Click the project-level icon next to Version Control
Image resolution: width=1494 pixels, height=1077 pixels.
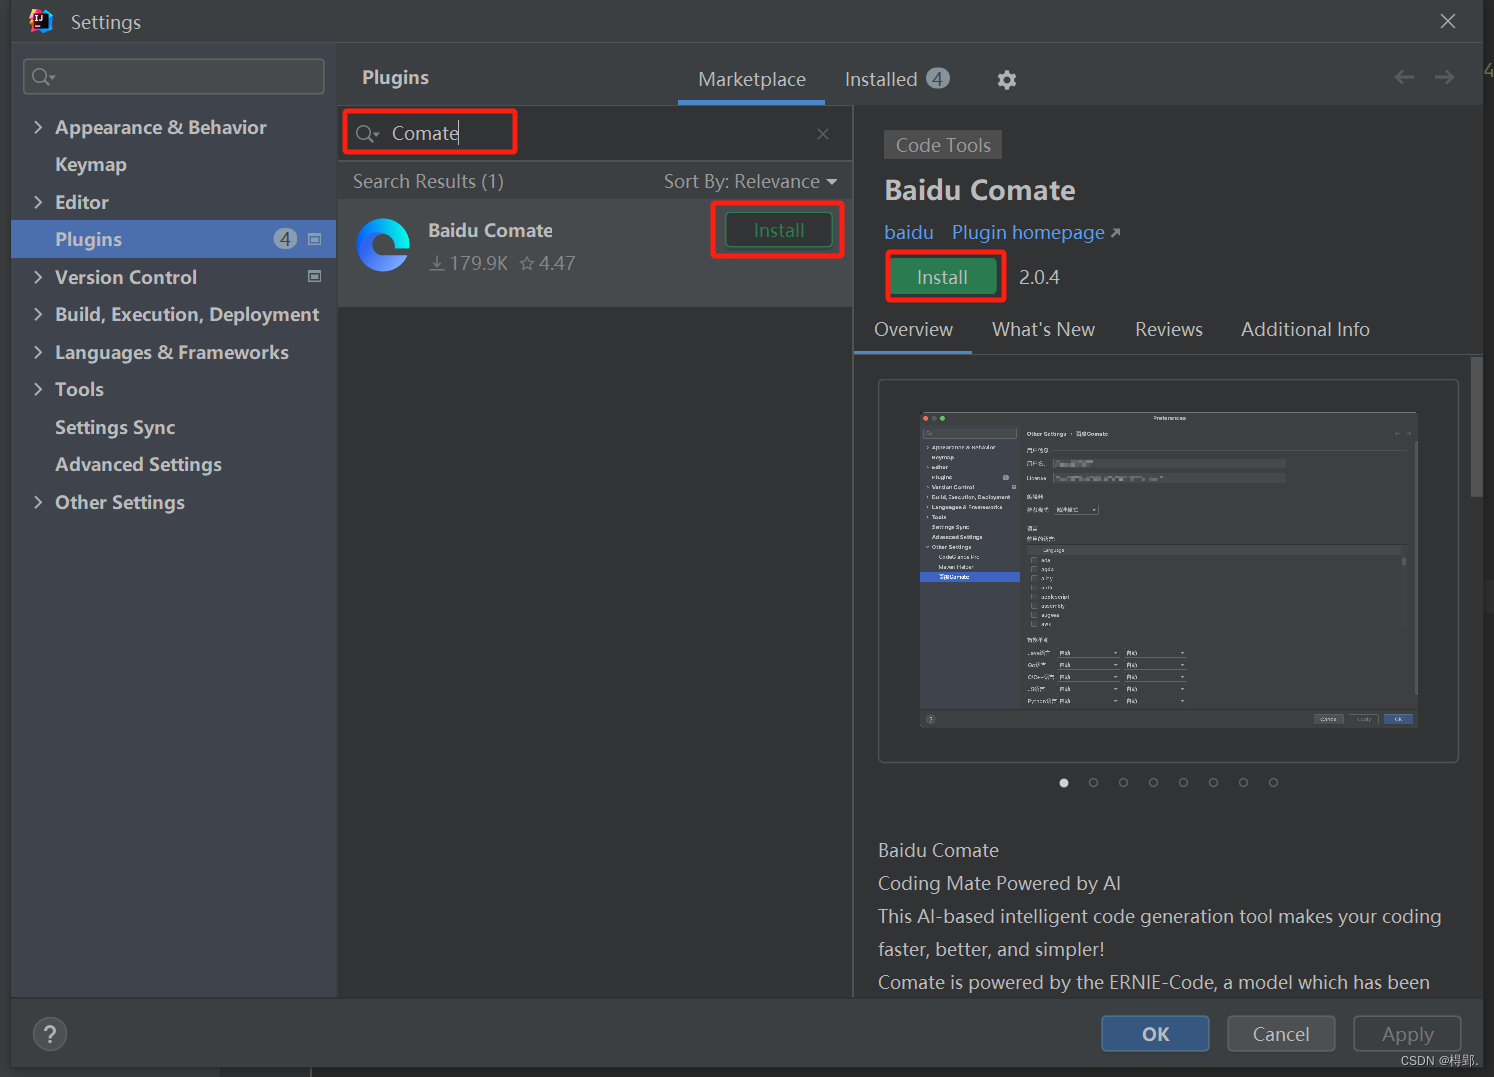click(x=315, y=276)
